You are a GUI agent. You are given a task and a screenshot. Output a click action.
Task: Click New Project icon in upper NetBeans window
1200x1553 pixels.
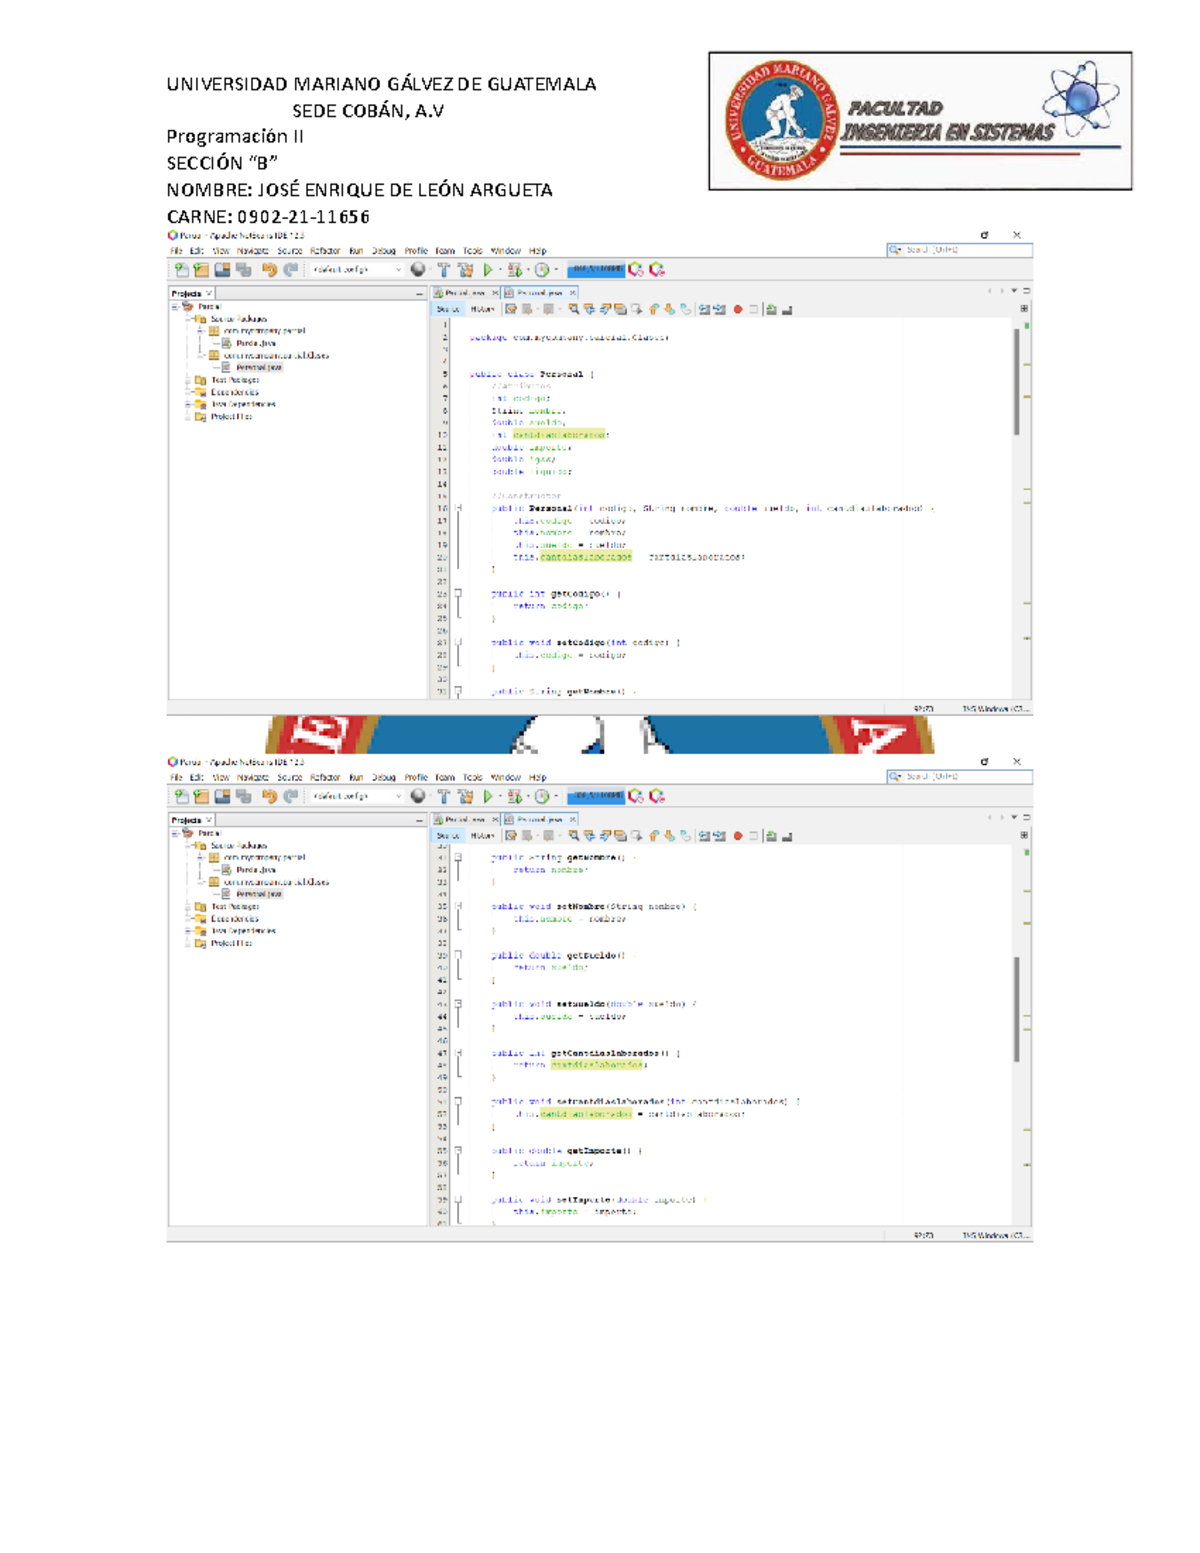coord(201,270)
